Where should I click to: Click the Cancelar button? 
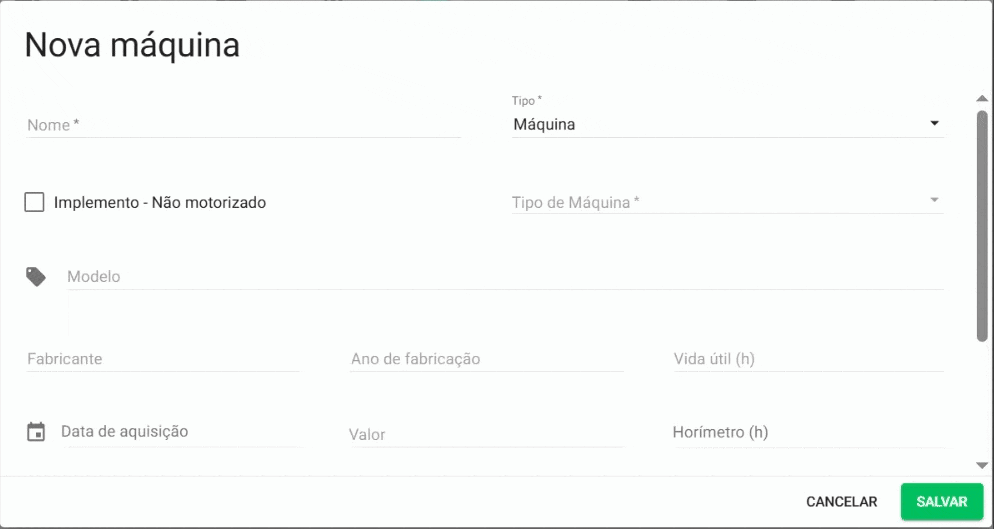pyautogui.click(x=841, y=502)
